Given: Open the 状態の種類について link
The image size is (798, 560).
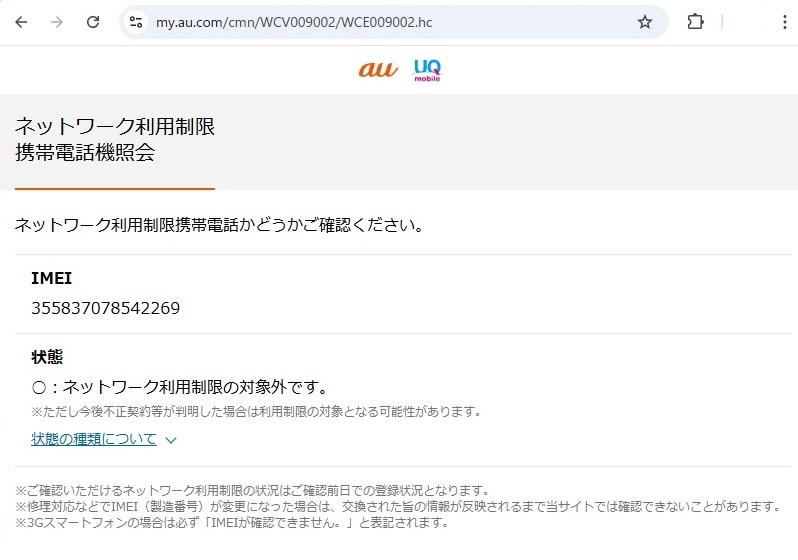Looking at the screenshot, I should tap(94, 439).
